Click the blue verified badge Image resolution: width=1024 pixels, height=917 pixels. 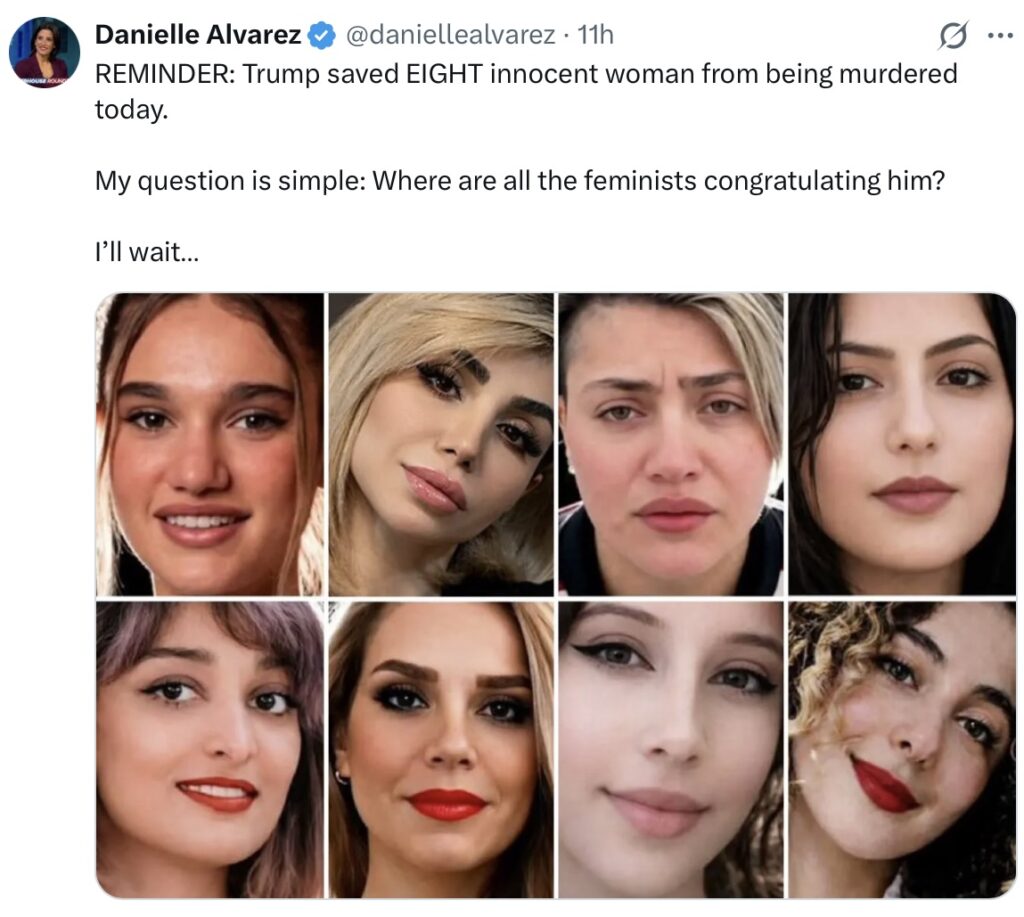pos(320,36)
